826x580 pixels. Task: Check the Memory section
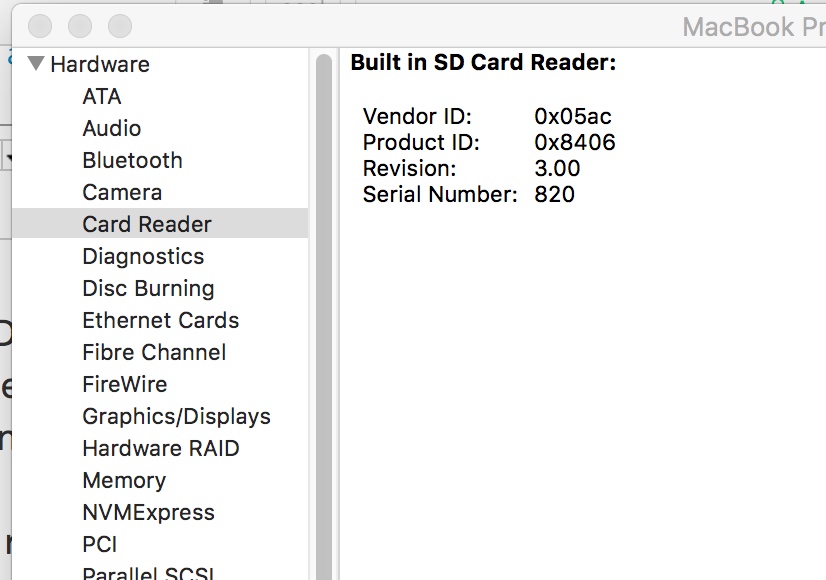pos(124,480)
